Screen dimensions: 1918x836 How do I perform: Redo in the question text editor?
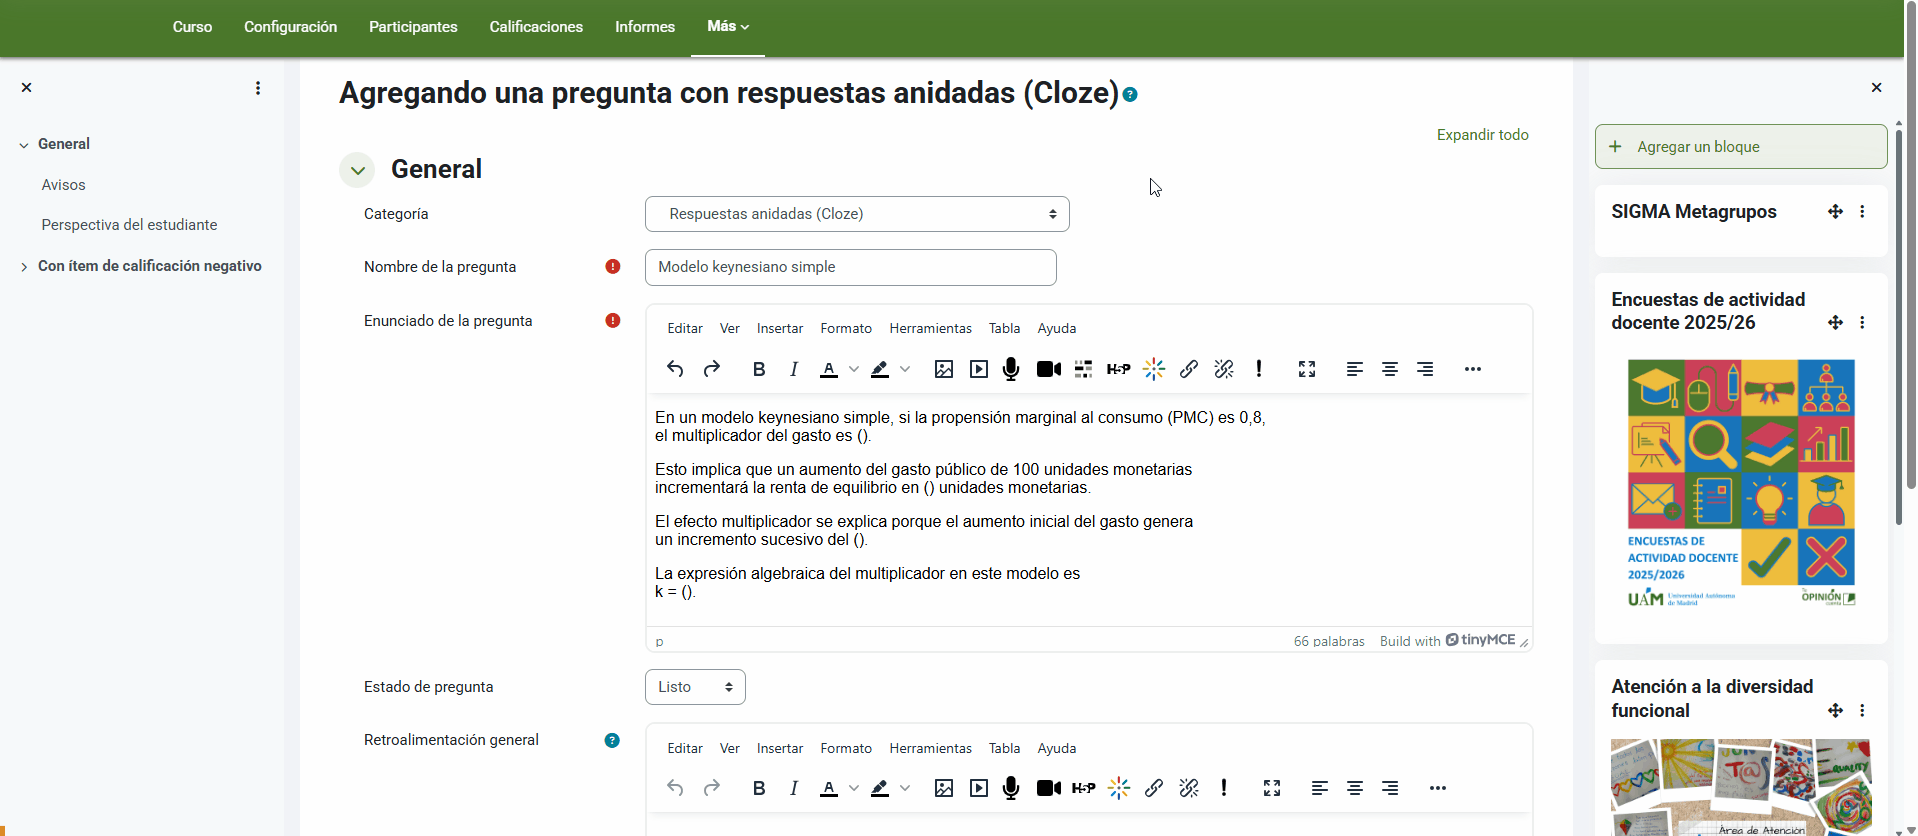[712, 369]
